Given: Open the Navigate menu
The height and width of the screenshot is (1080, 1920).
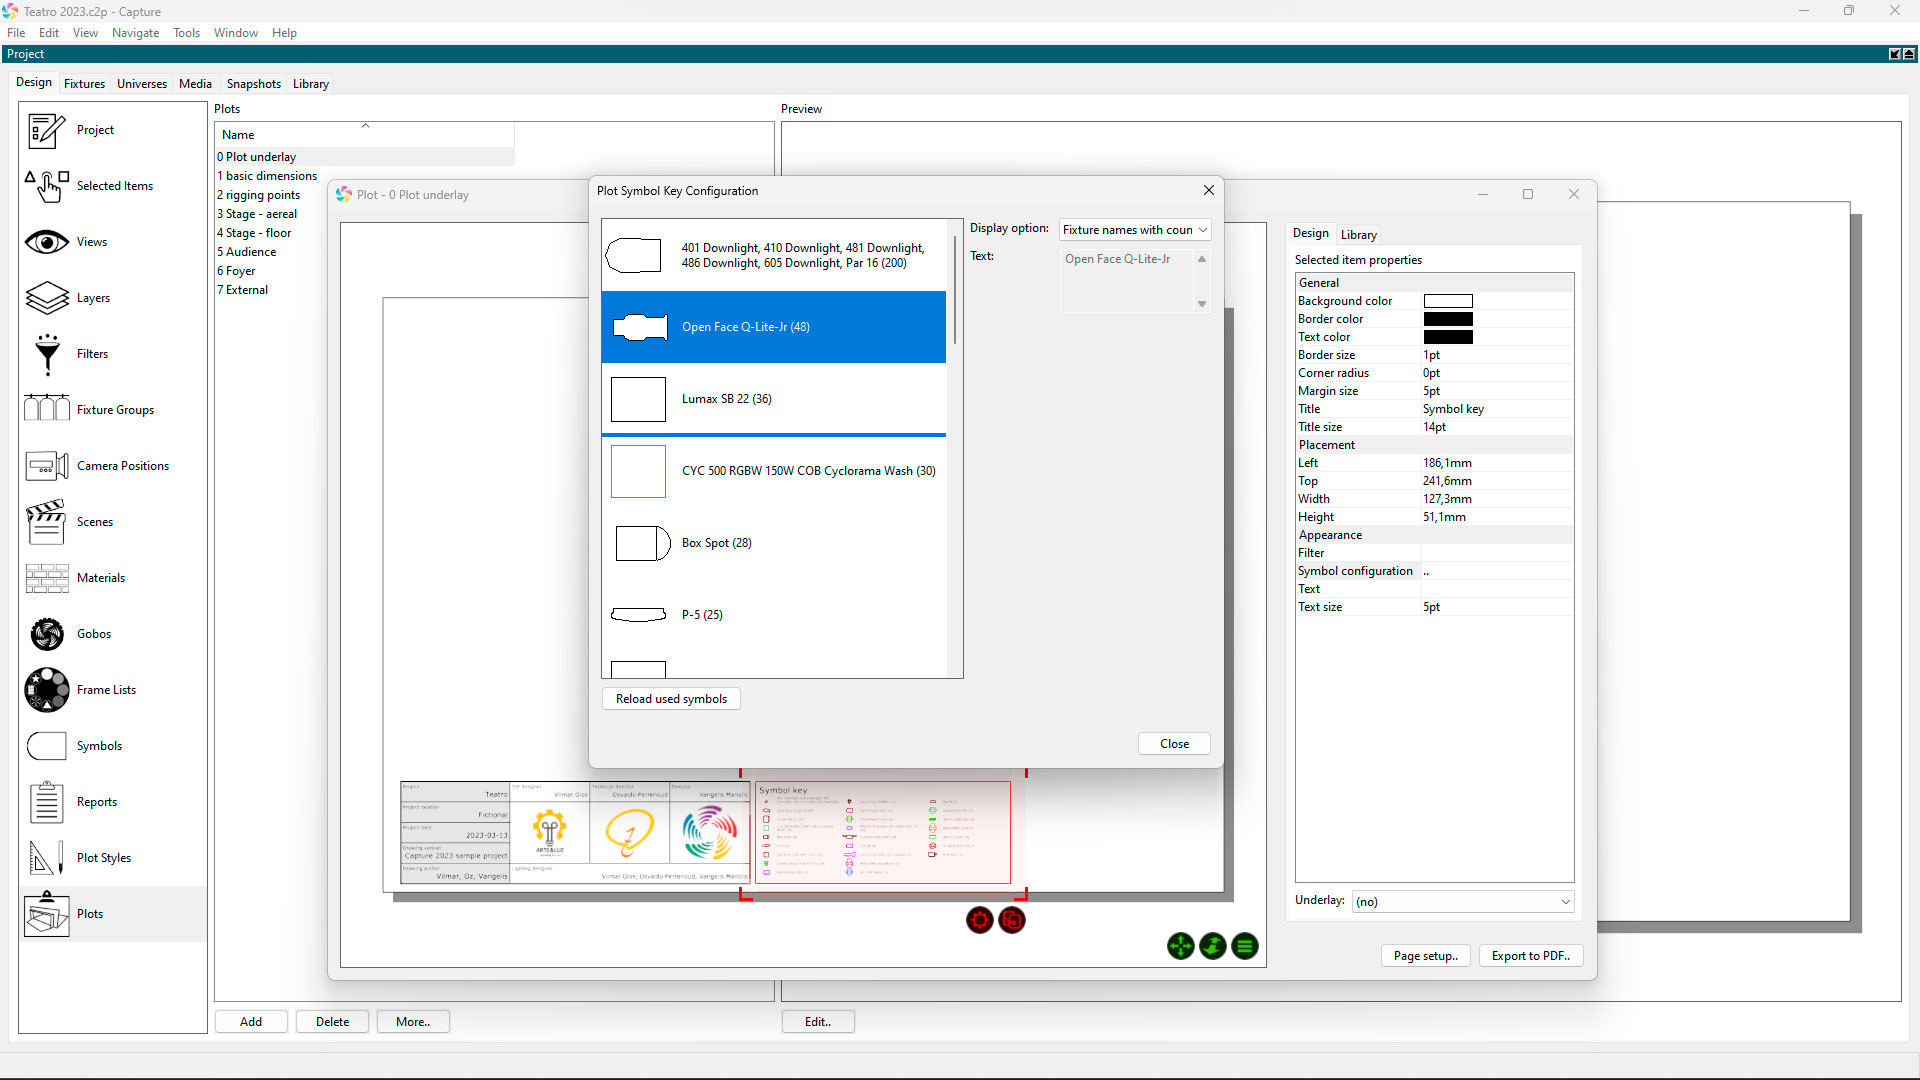Looking at the screenshot, I should (x=135, y=33).
